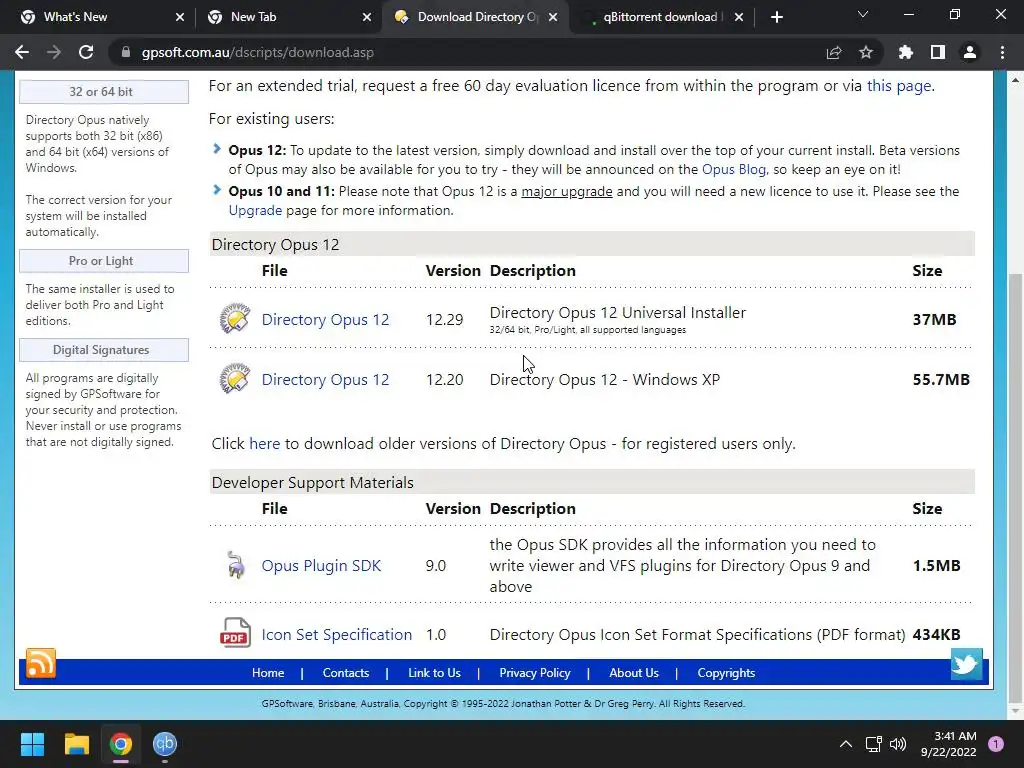Open the Upgrade page link
The width and height of the screenshot is (1024, 768).
255,210
